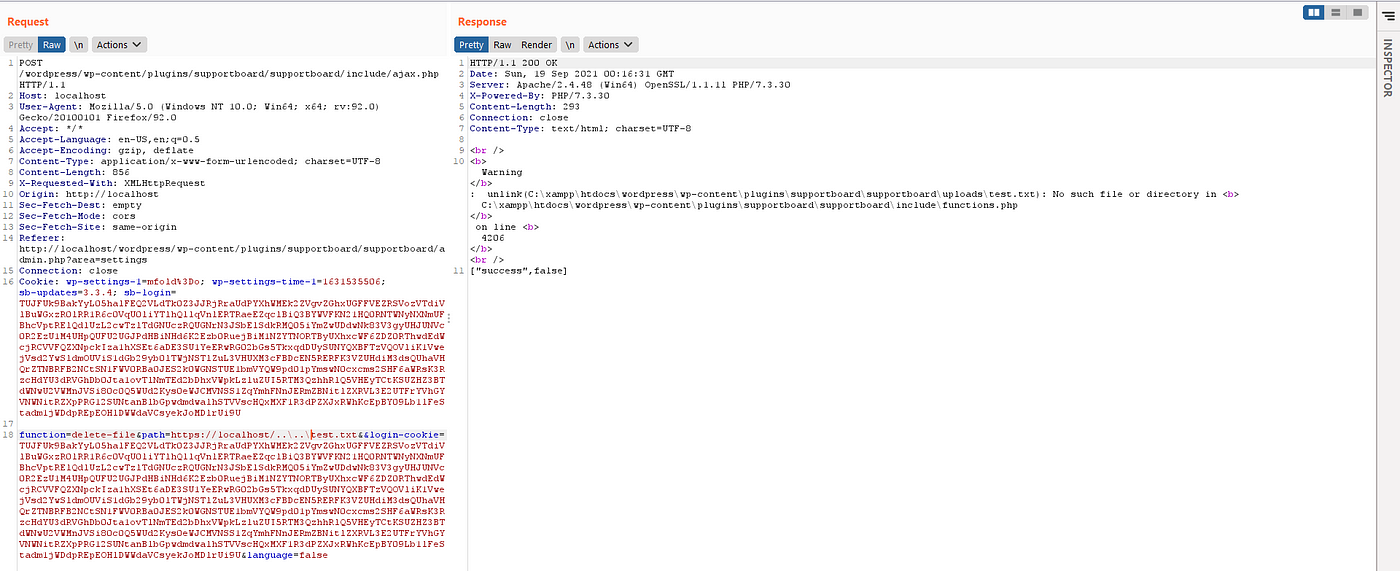1400x571 pixels.
Task: Click 'Connection: close' in request
Action: point(68,270)
